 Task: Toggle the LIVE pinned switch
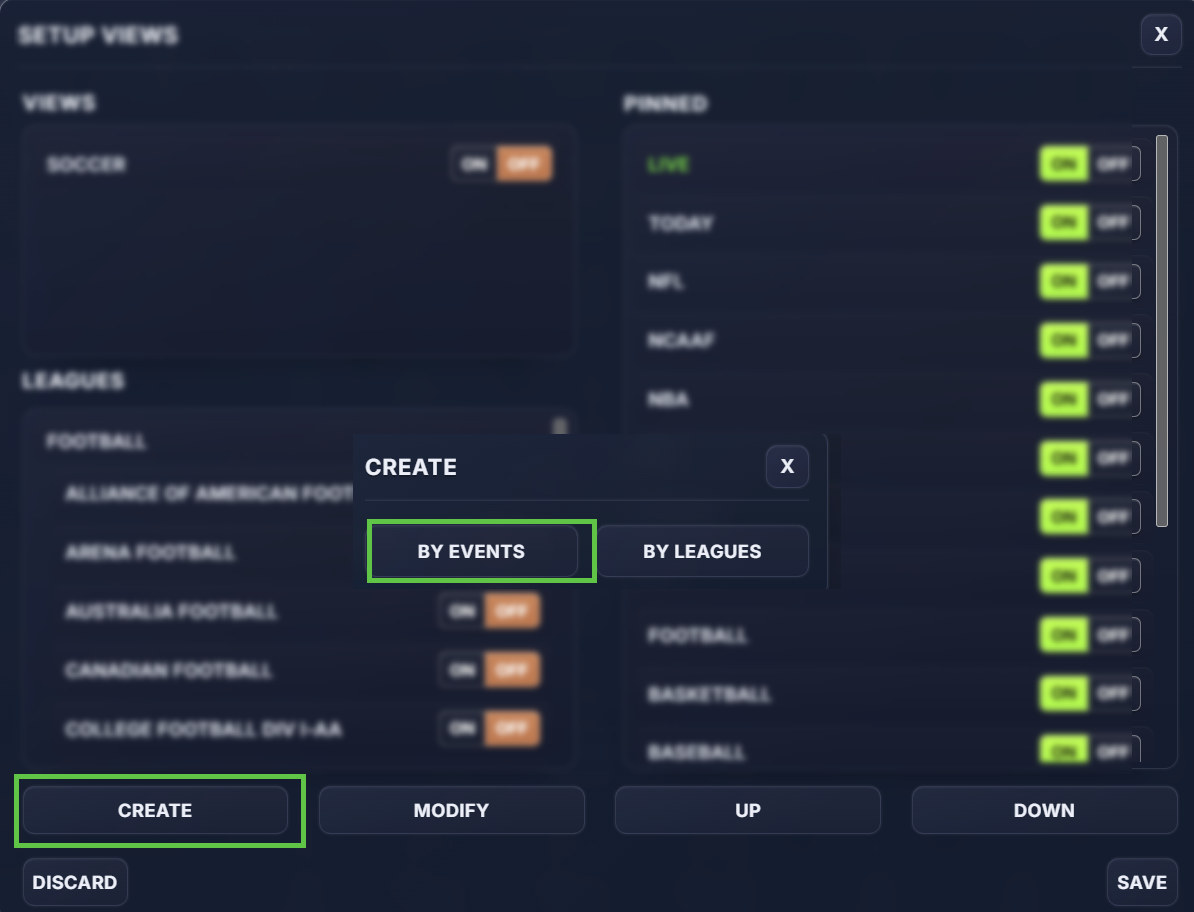click(1089, 164)
